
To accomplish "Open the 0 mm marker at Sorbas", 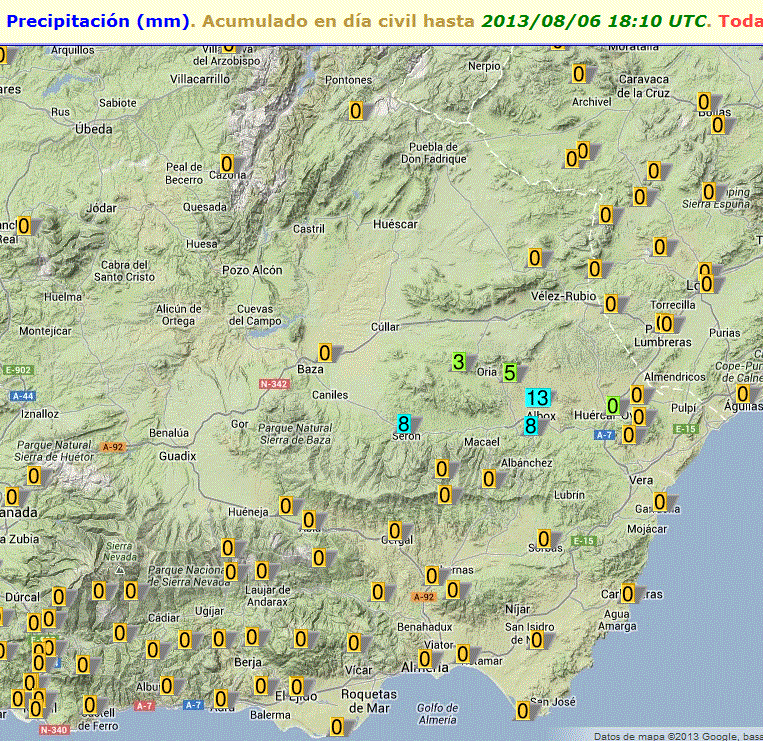I will pos(544,539).
